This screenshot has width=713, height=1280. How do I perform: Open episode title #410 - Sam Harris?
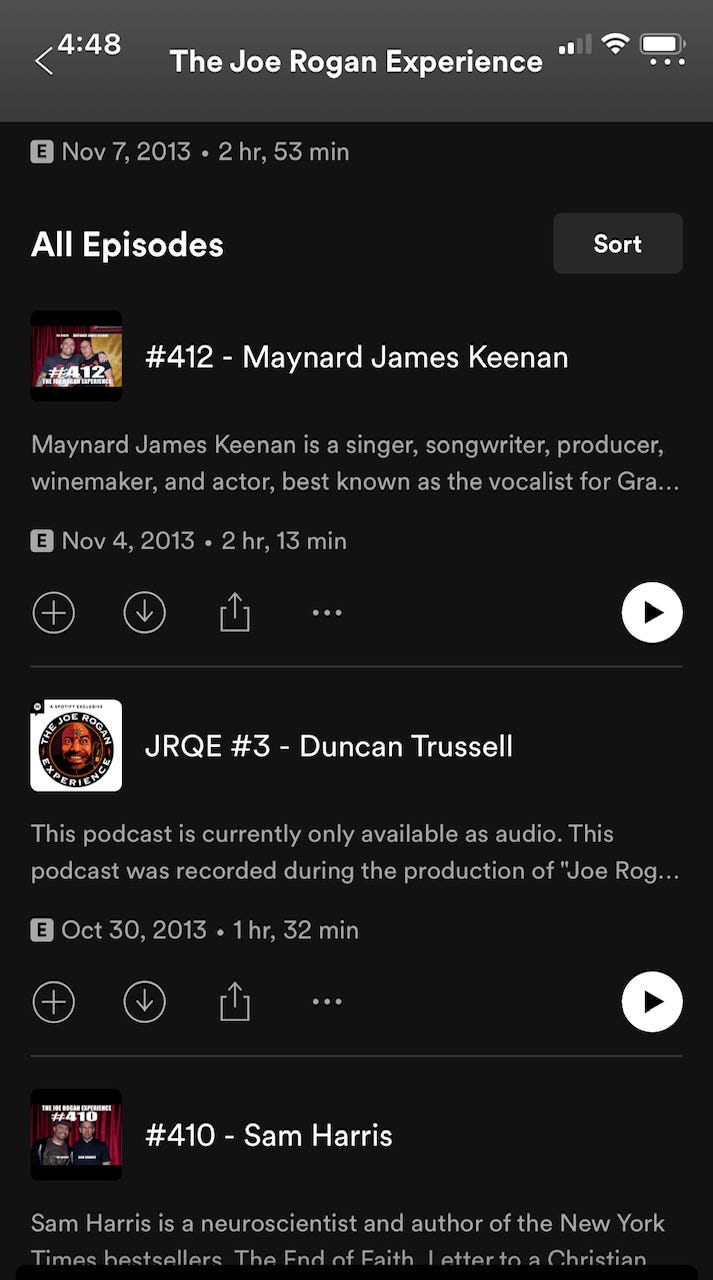269,1135
